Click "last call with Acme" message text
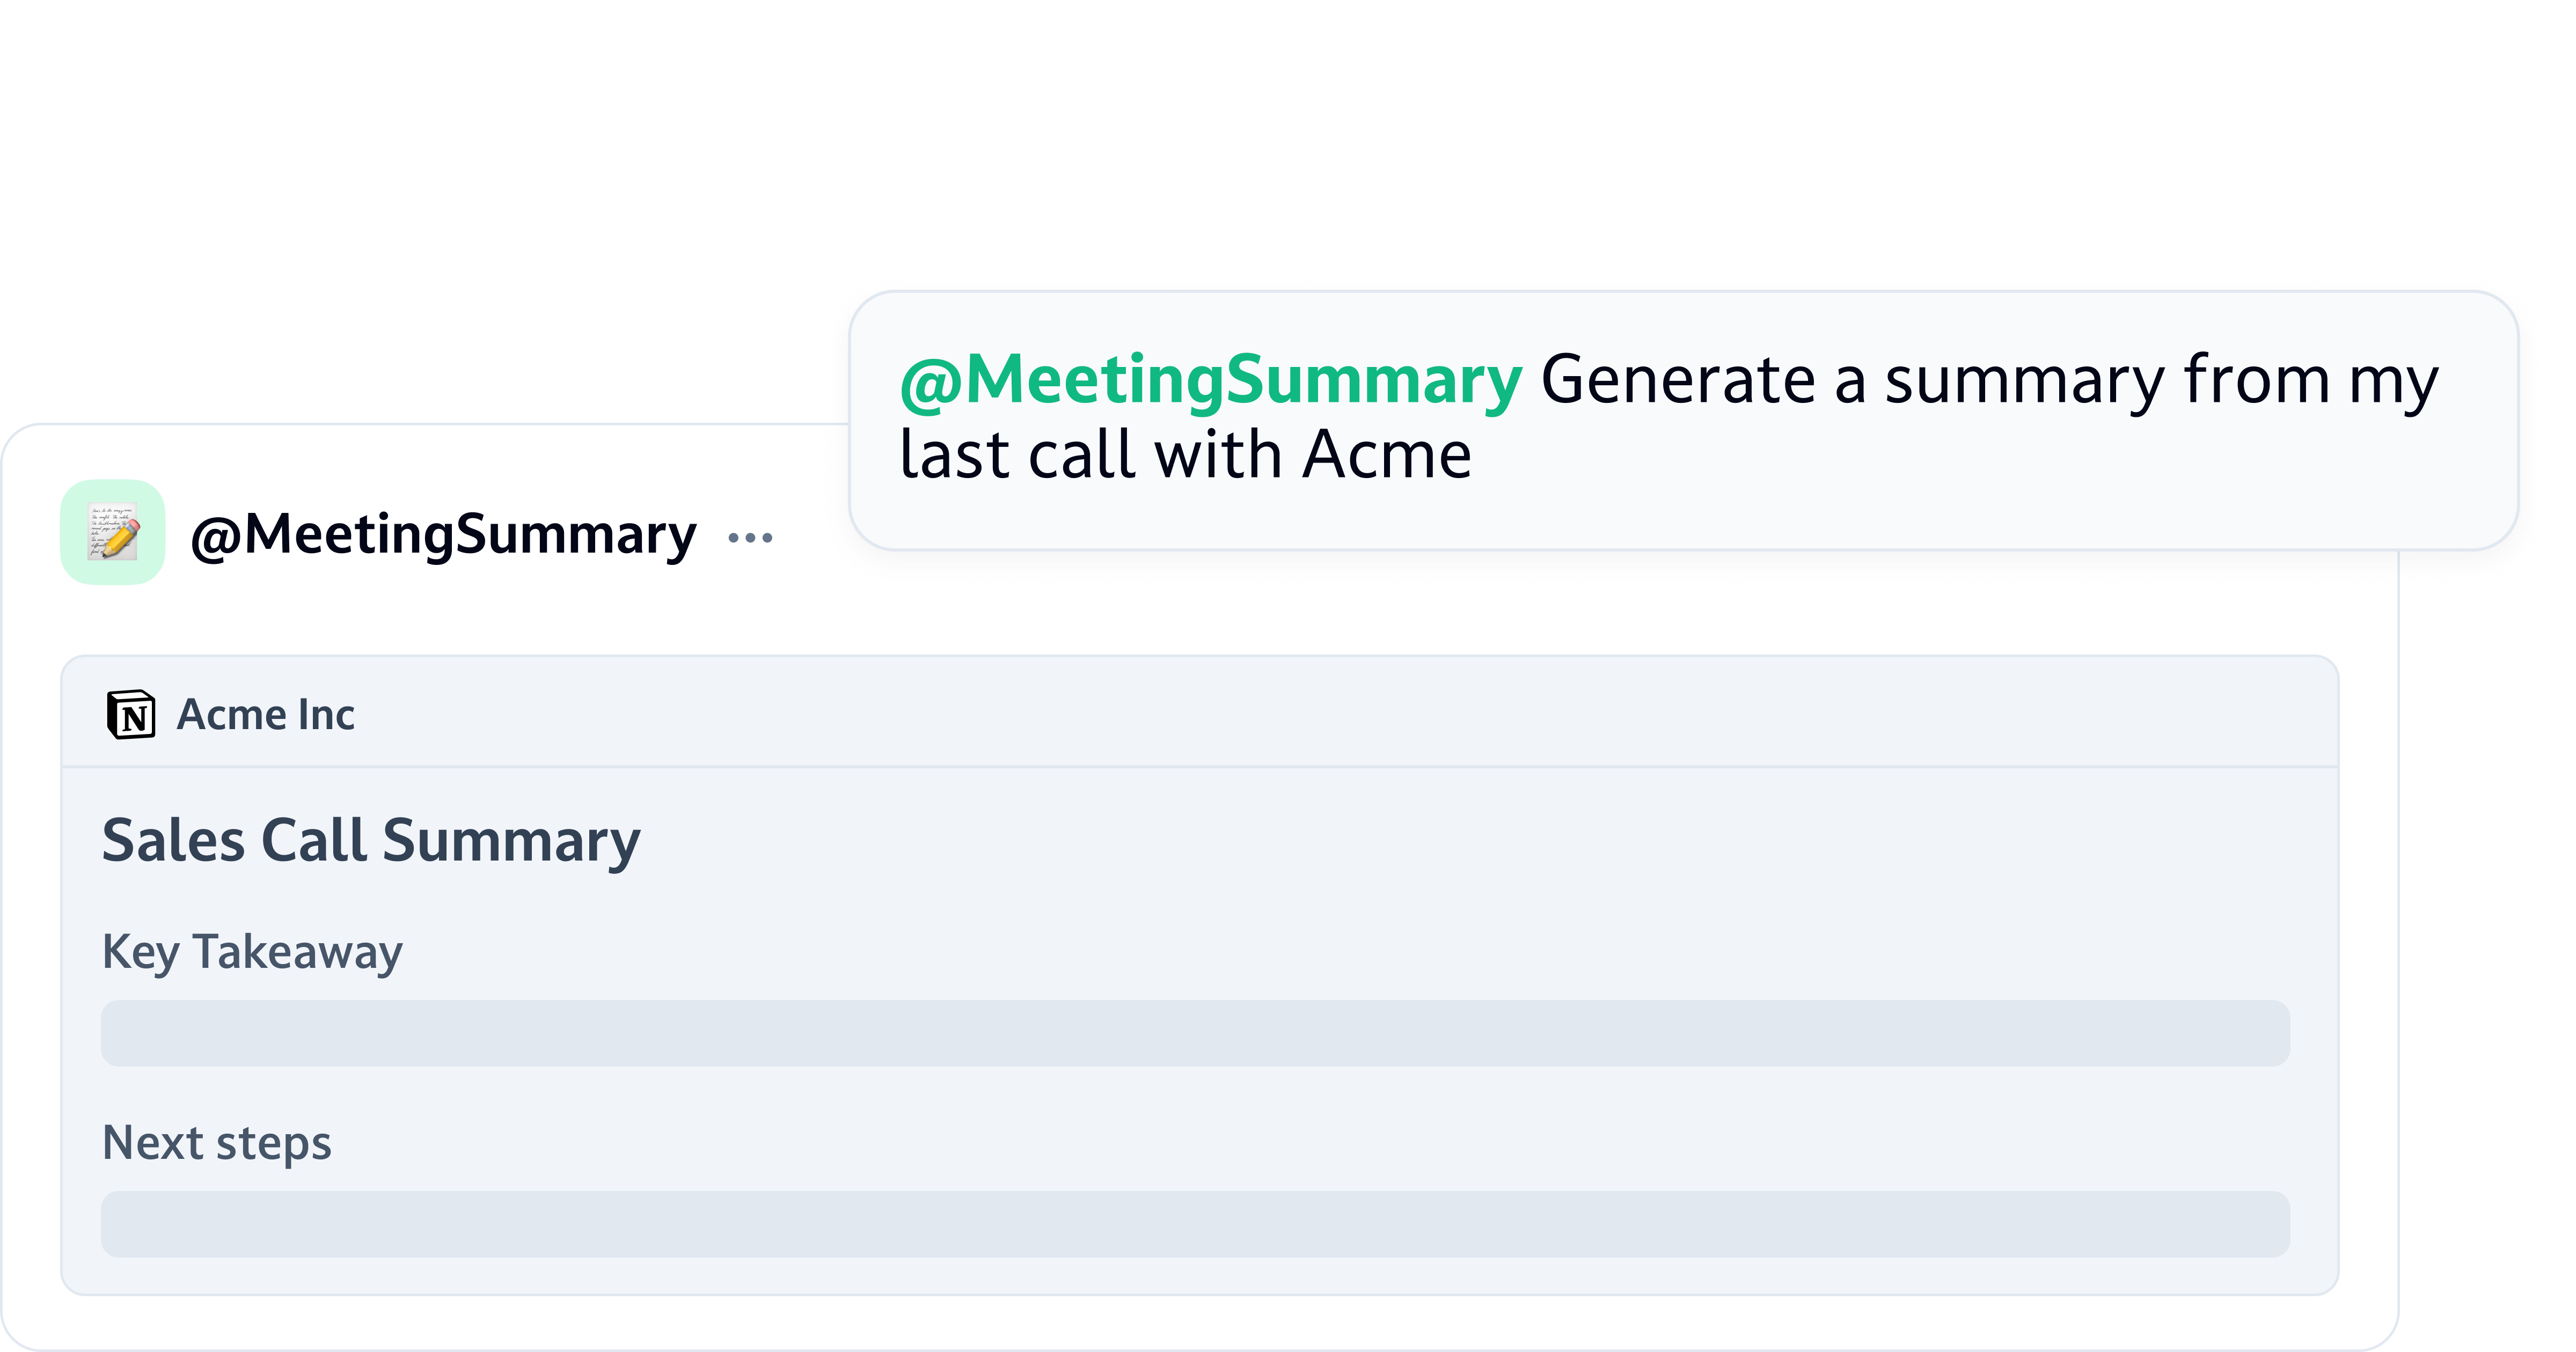This screenshot has width=2576, height=1352. coord(1185,455)
